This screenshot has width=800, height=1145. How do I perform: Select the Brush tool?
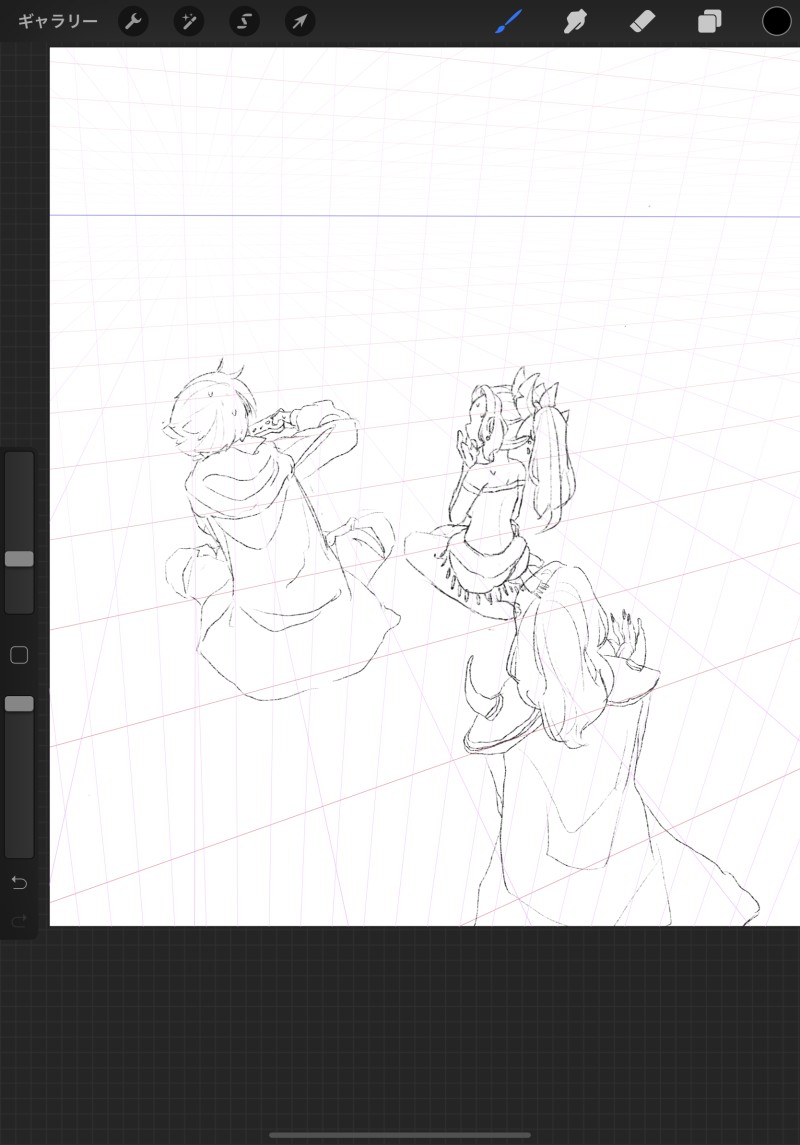pyautogui.click(x=509, y=21)
